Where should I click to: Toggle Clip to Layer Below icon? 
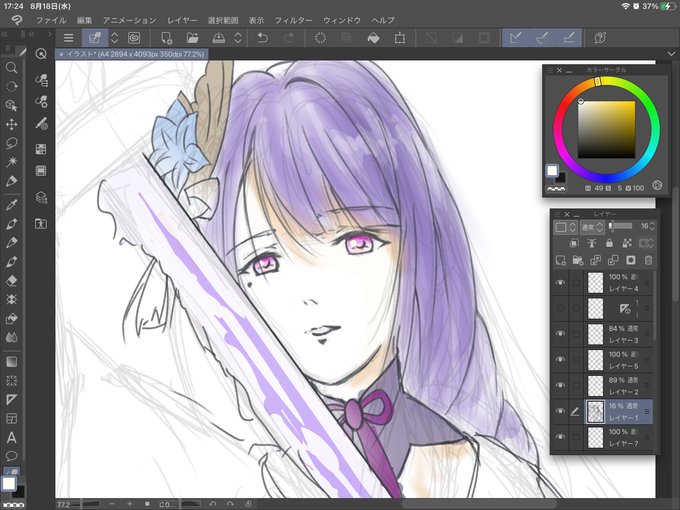coord(574,243)
